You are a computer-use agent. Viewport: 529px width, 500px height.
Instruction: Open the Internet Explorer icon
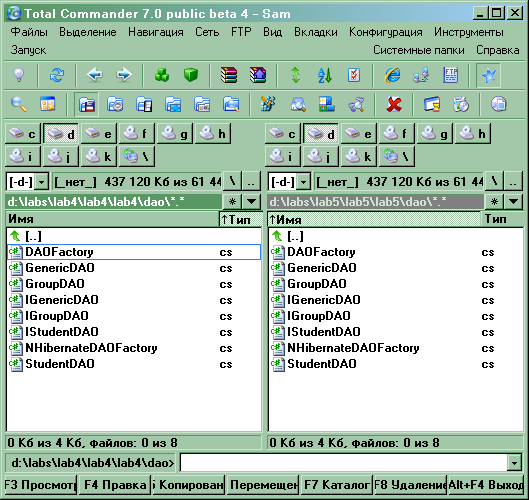pyautogui.click(x=392, y=75)
